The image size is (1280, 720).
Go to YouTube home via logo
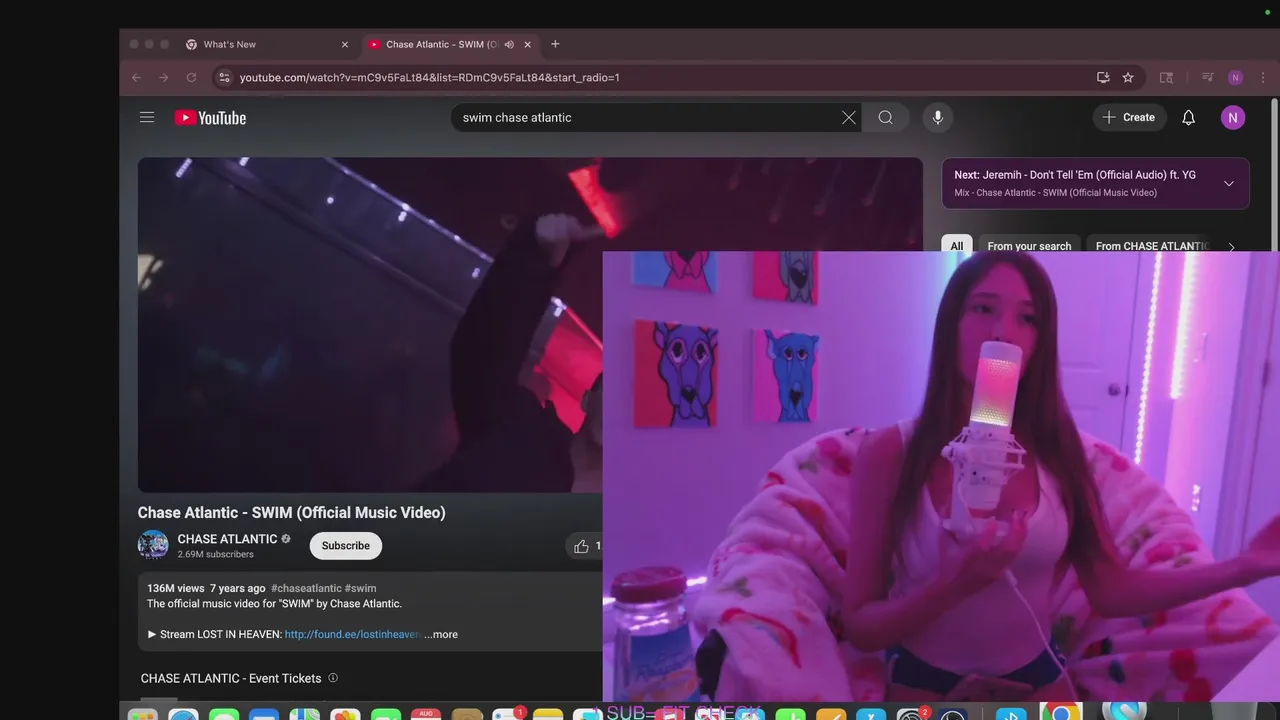tap(210, 118)
